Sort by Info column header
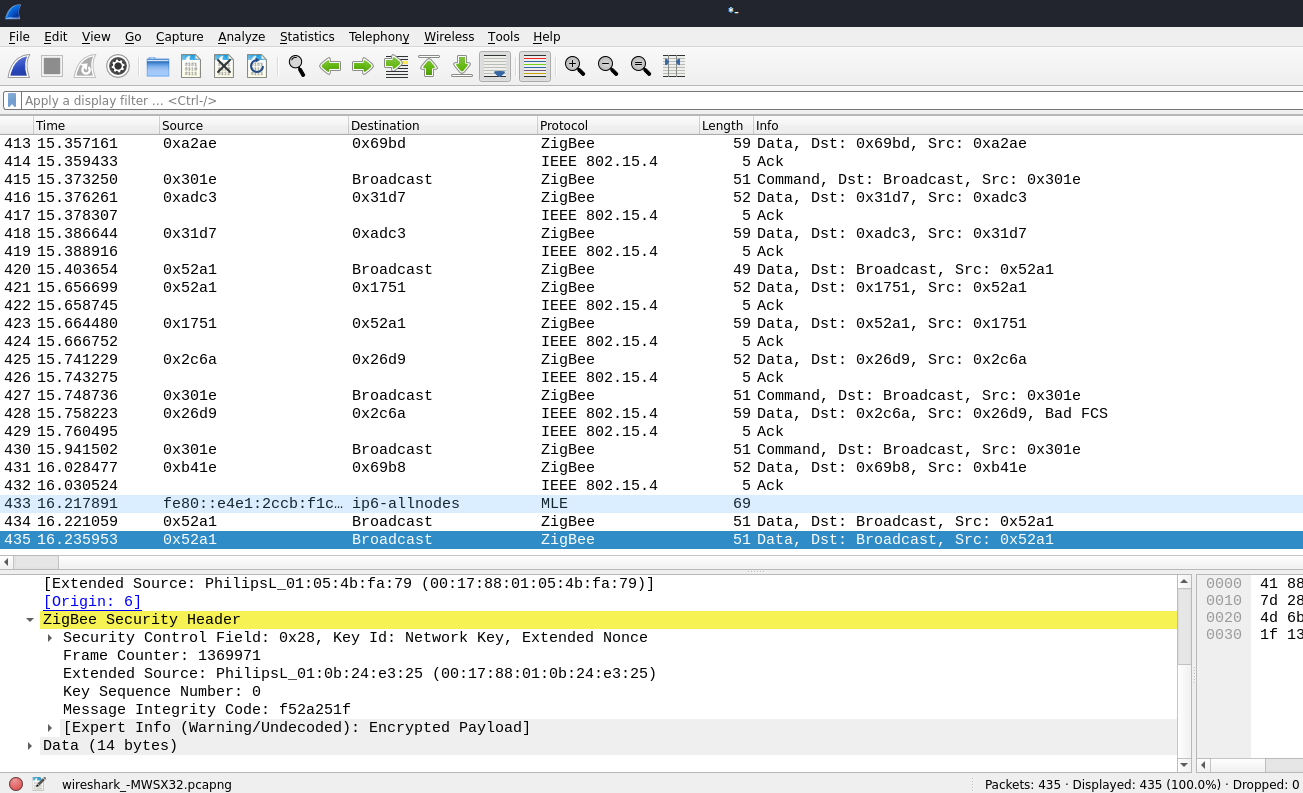The width and height of the screenshot is (1303, 793). (x=1028, y=125)
